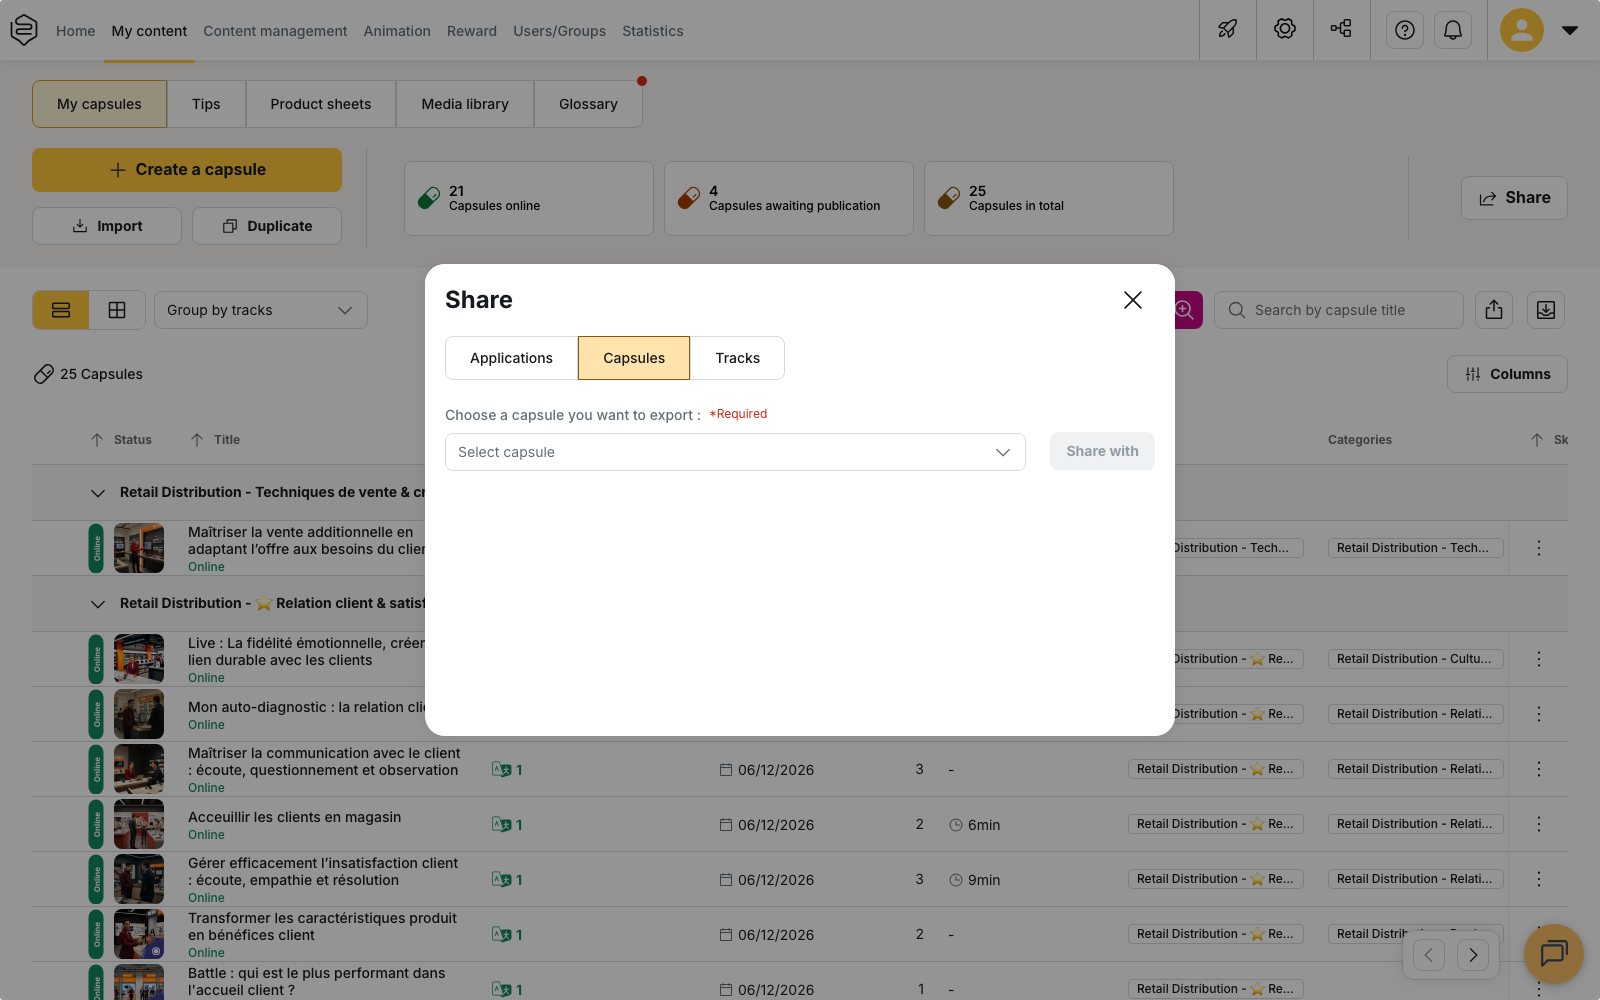Open the Statistics menu

click(653, 31)
